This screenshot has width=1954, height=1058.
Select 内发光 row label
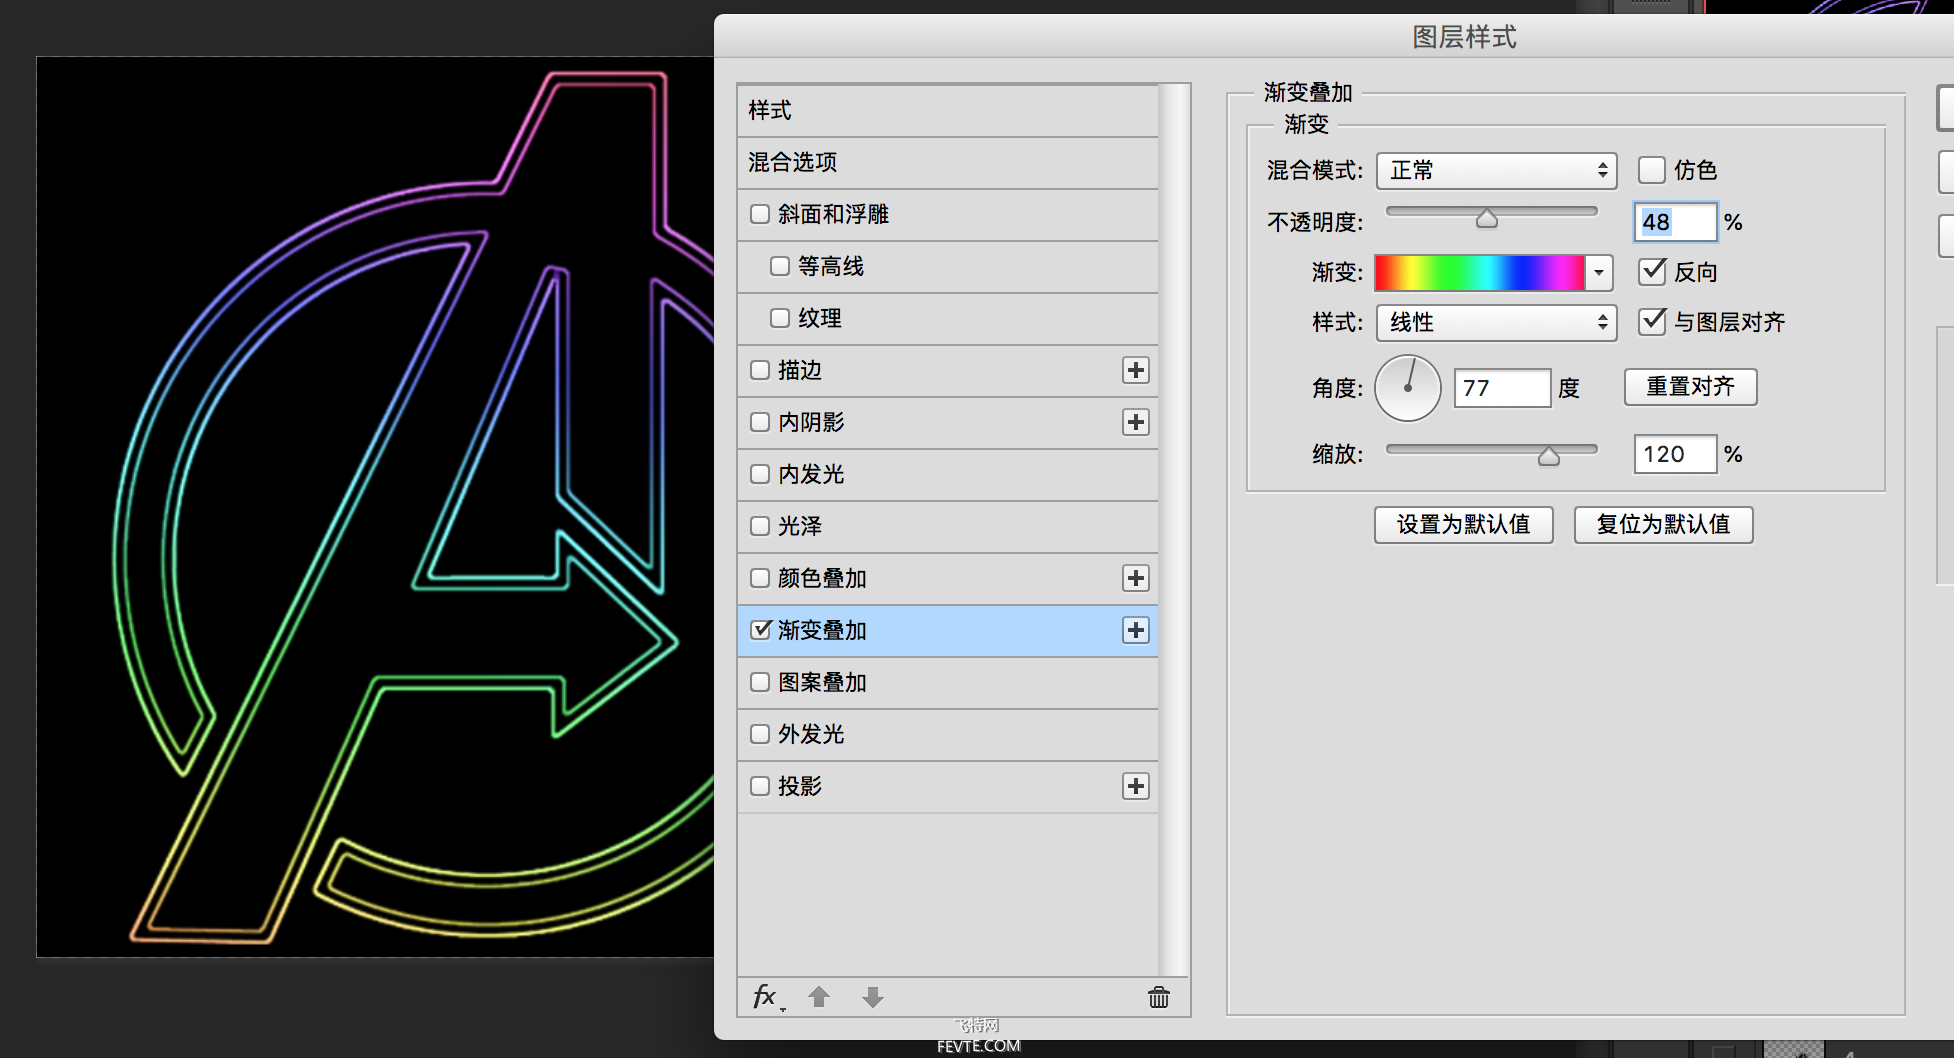tap(811, 474)
